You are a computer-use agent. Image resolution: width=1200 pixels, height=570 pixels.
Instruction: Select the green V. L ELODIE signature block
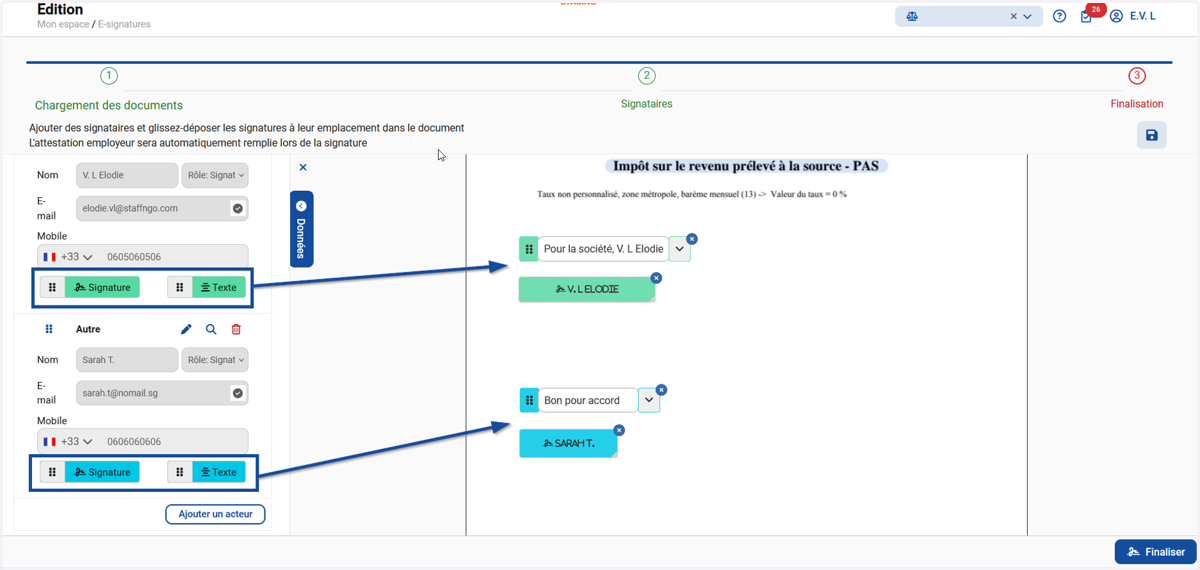click(587, 289)
